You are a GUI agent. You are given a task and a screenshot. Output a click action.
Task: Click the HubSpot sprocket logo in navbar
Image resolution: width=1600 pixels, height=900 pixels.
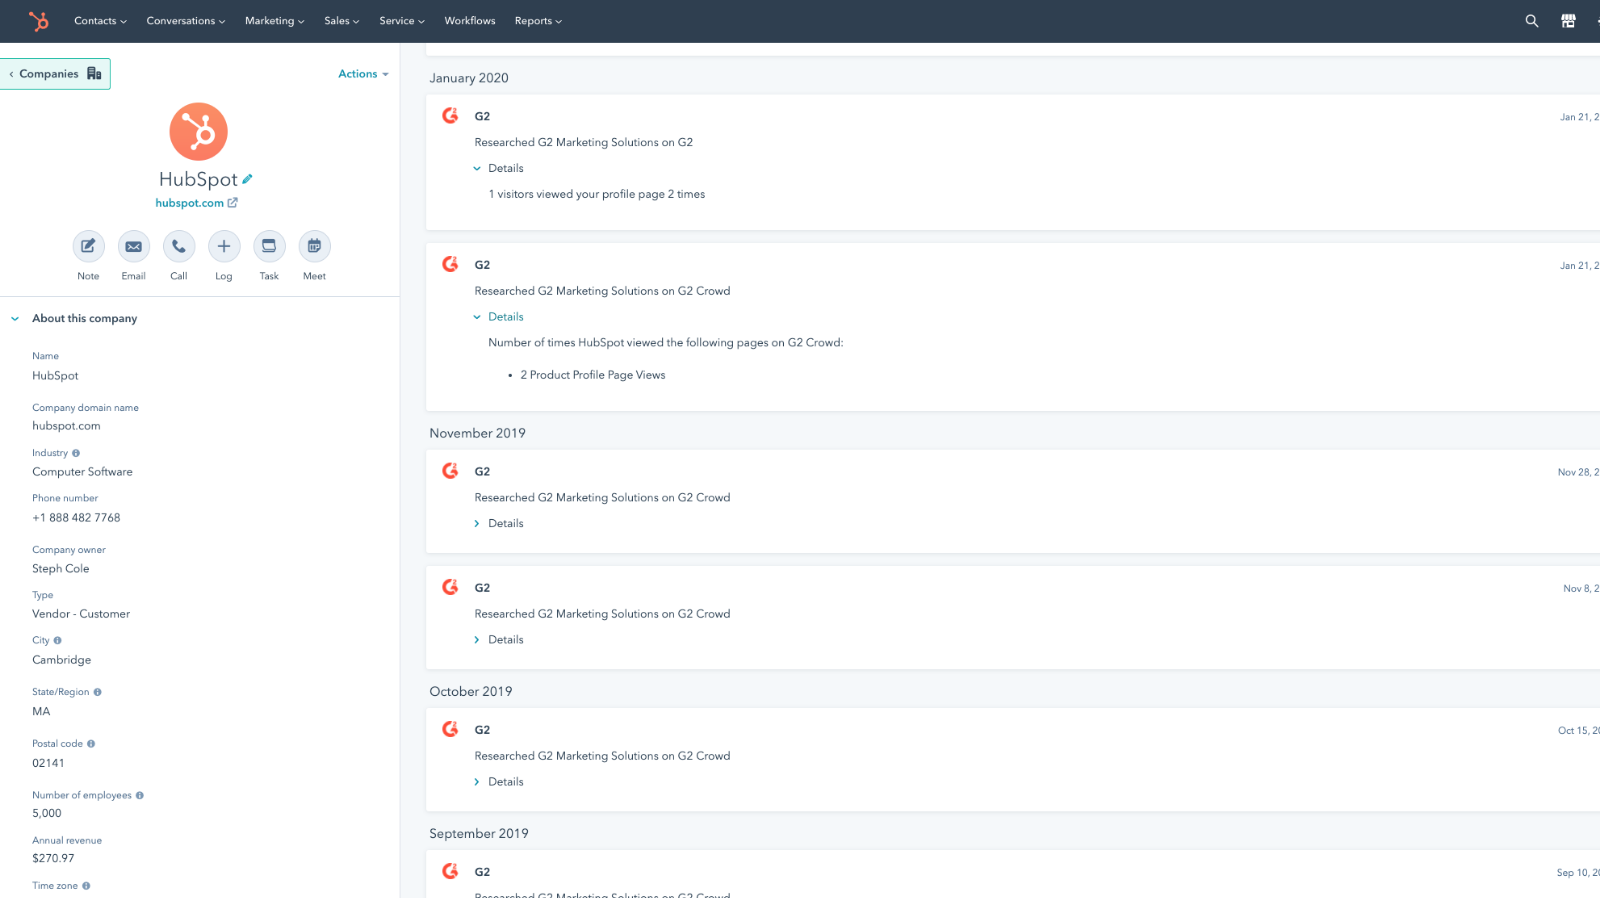pyautogui.click(x=39, y=21)
